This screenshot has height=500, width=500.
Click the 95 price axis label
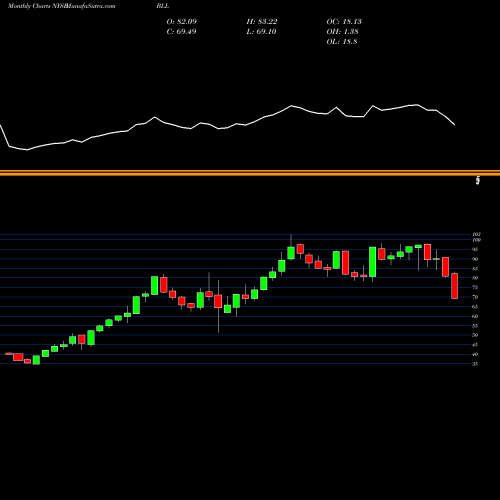coord(475,249)
